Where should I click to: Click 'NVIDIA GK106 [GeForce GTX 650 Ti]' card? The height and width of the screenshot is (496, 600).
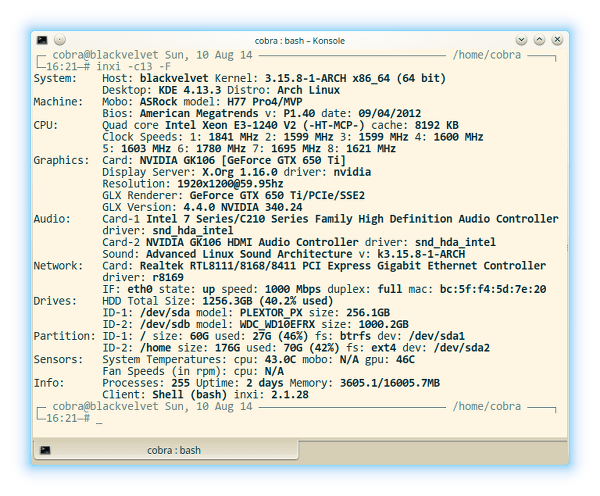coord(243,160)
